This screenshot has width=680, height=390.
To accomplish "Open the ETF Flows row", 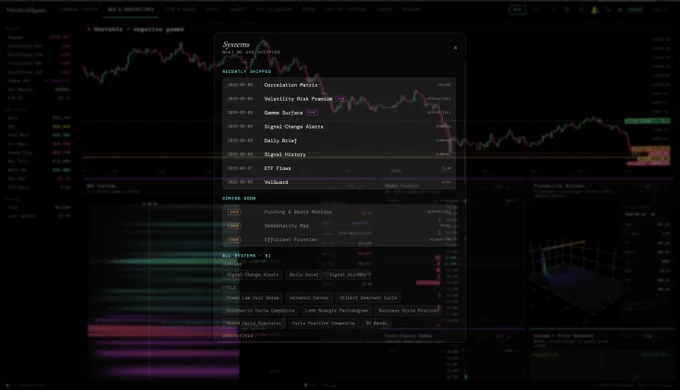I will 339,168.
